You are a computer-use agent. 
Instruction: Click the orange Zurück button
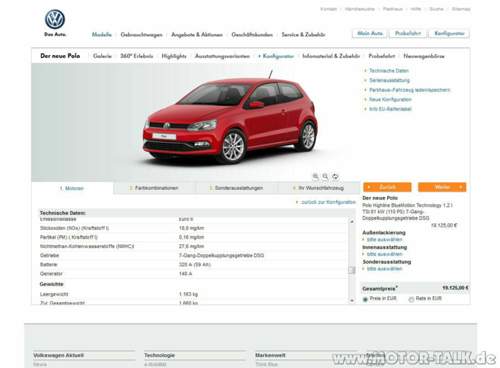[x=387, y=187]
